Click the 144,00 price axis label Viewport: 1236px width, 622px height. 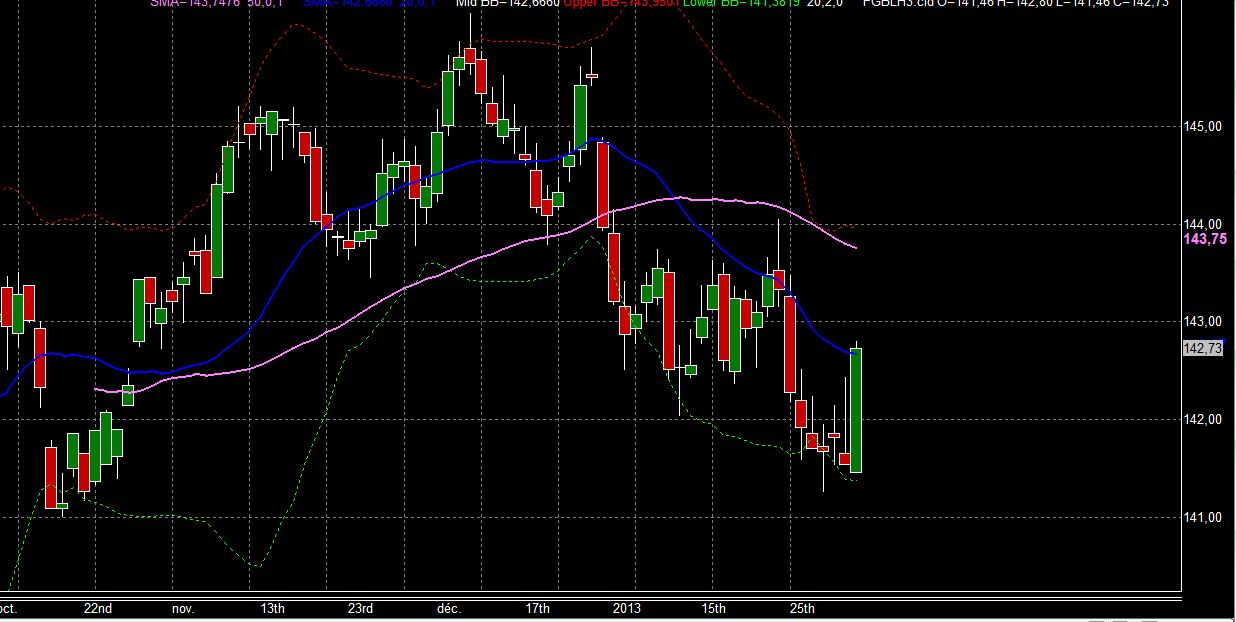coord(1203,224)
